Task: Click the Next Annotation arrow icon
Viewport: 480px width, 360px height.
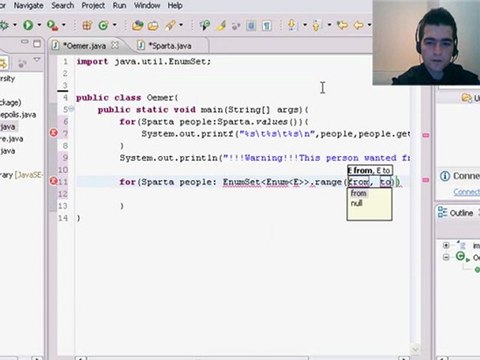Action: pyautogui.click(x=292, y=25)
